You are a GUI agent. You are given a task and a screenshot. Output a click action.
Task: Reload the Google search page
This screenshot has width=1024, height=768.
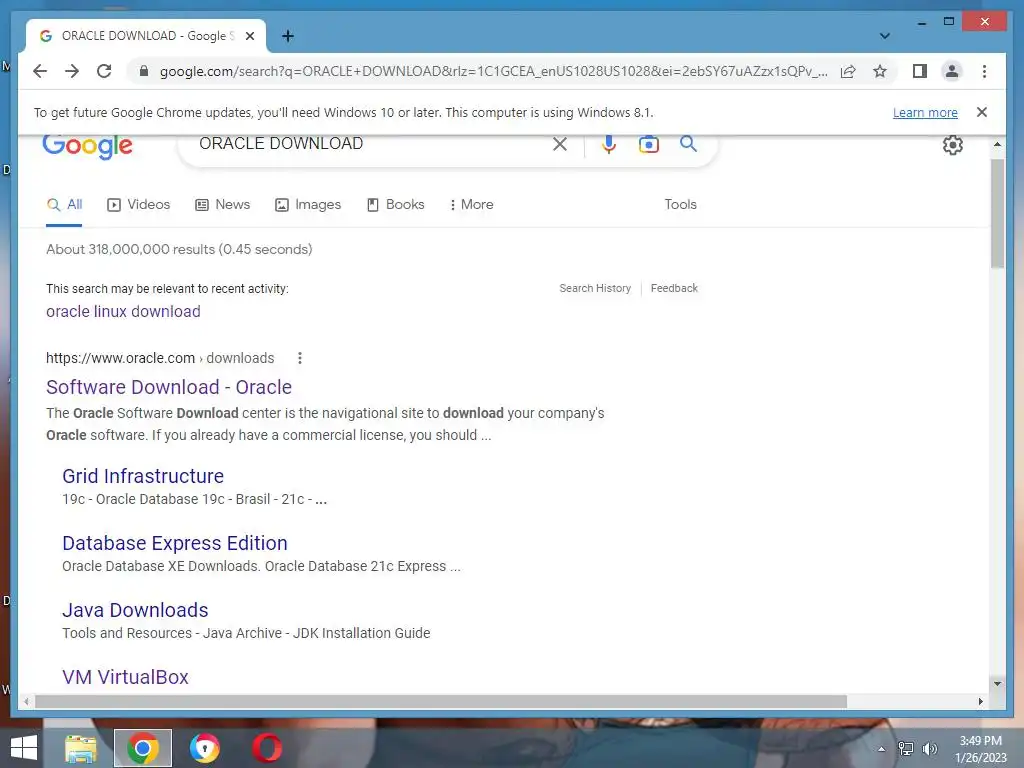(104, 71)
